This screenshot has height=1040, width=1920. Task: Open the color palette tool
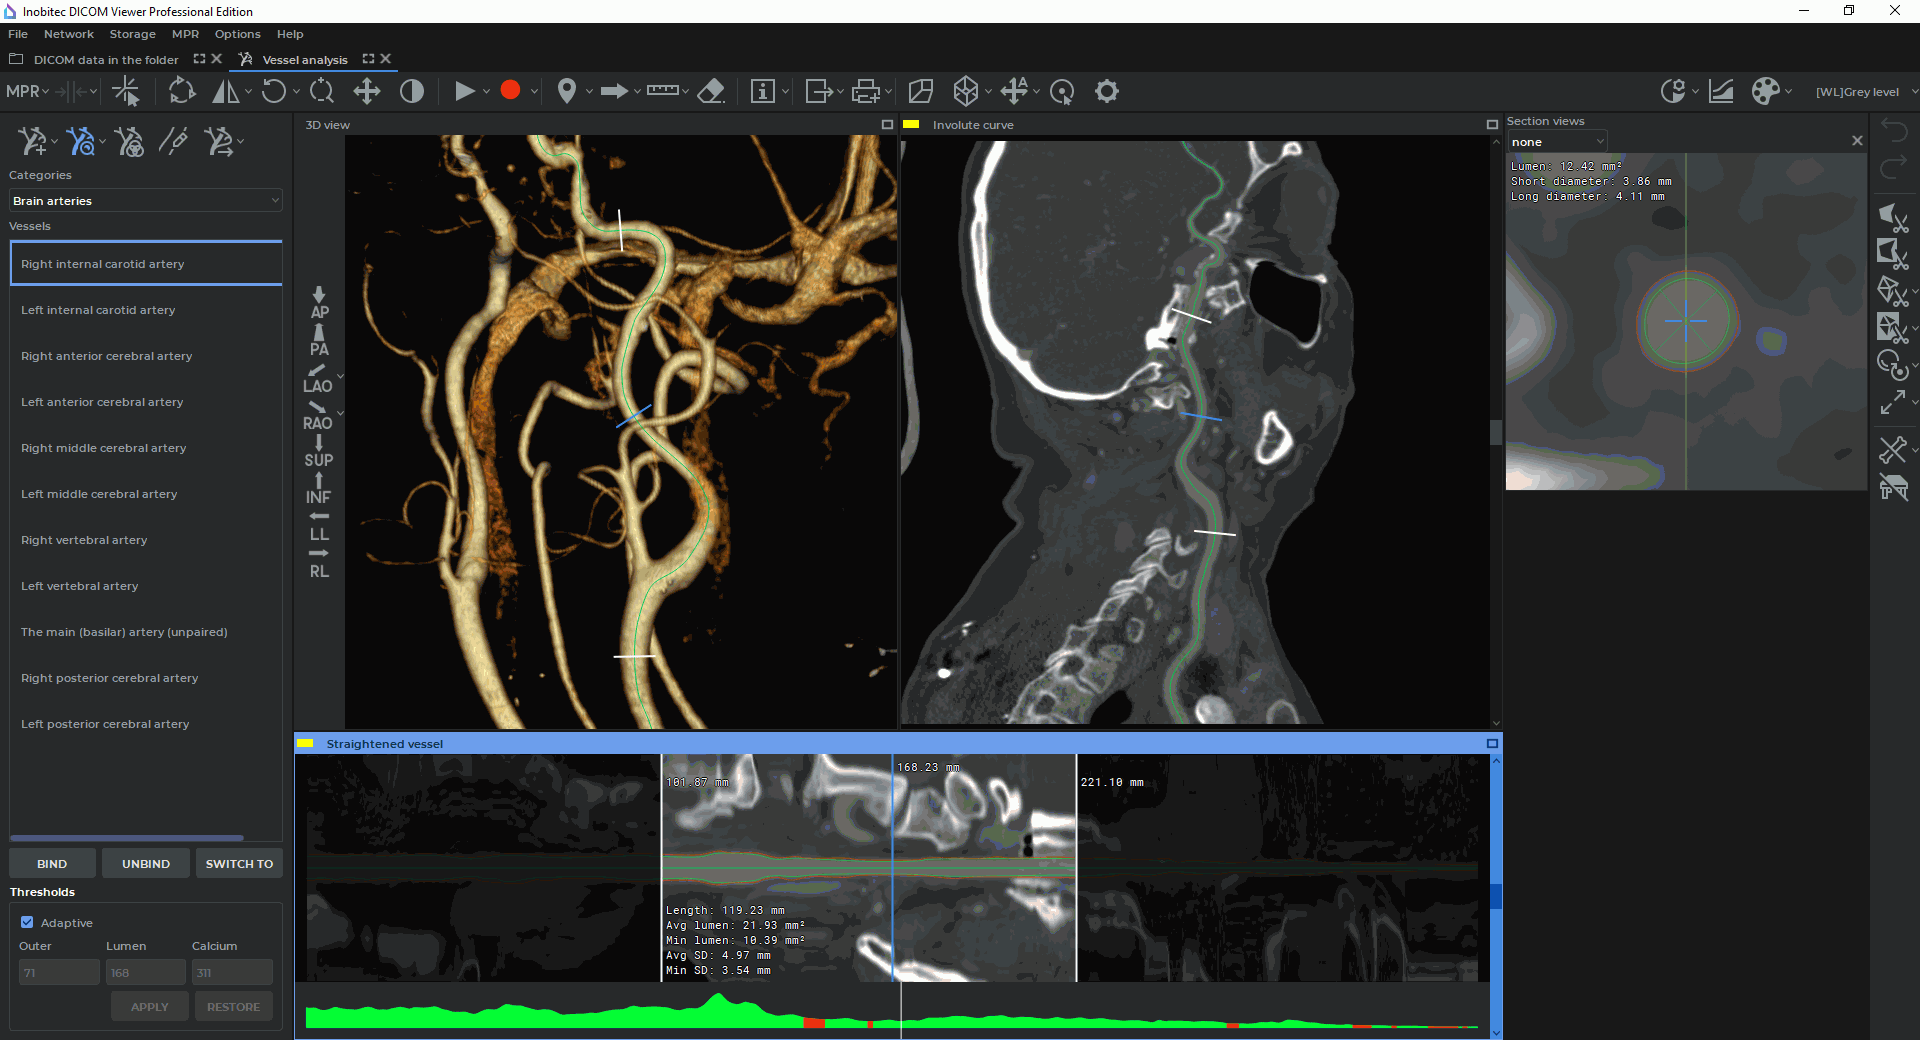1766,91
